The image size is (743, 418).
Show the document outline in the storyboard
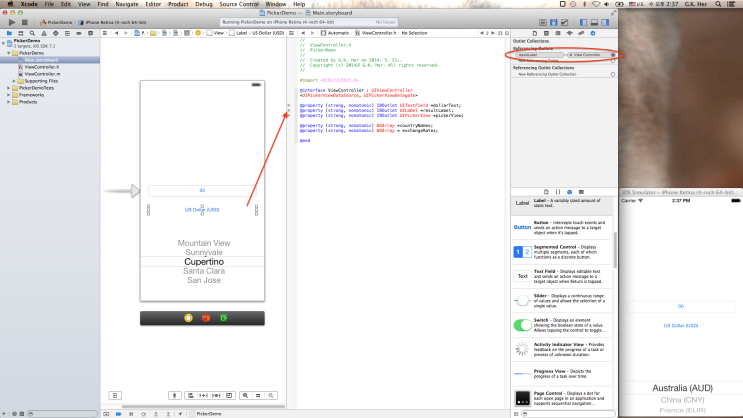(115, 395)
